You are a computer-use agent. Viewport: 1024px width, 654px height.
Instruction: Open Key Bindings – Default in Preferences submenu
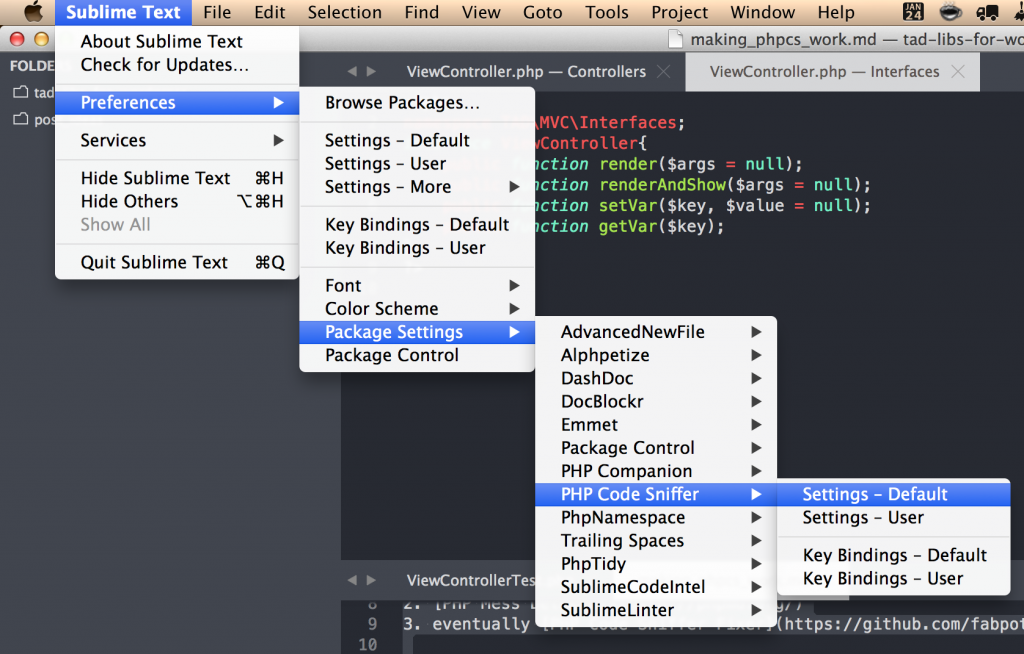tap(417, 225)
